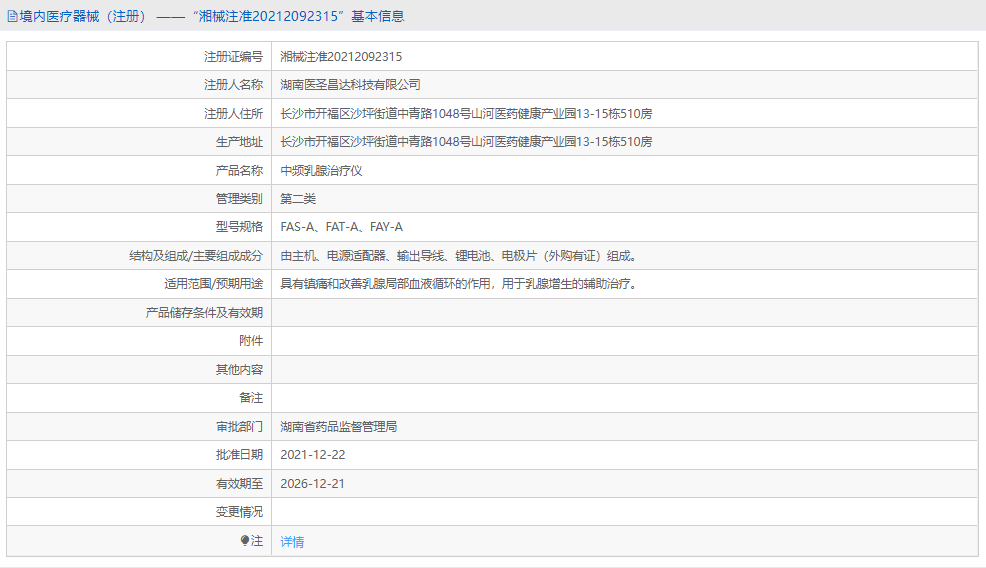Click the 附件 label
The height and width of the screenshot is (568, 986).
coord(251,341)
